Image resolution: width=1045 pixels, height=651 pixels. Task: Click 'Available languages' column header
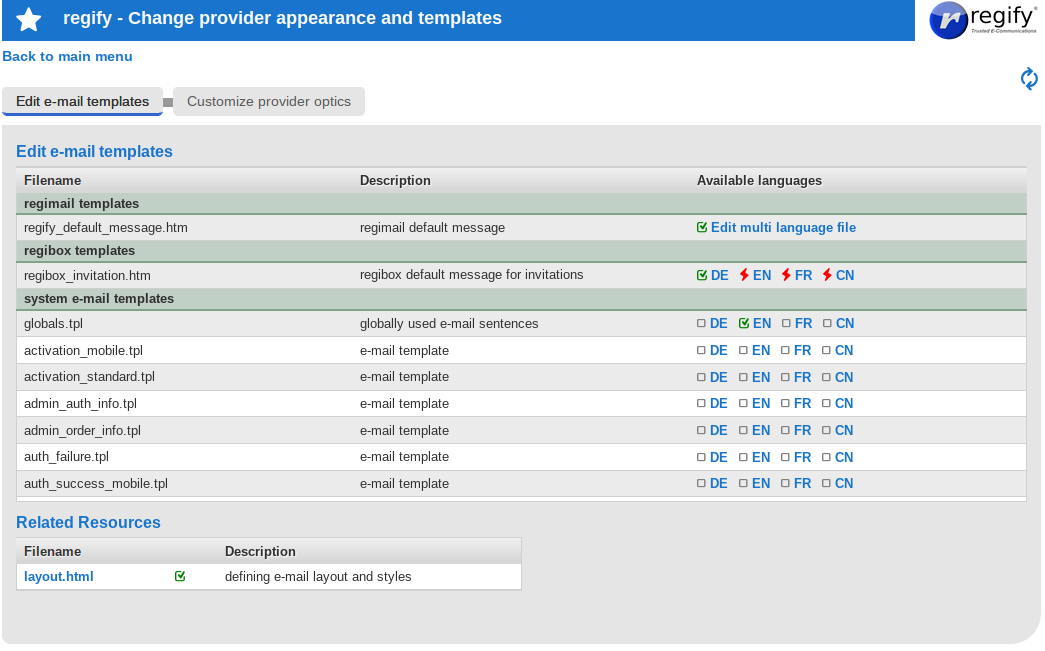[x=759, y=181]
